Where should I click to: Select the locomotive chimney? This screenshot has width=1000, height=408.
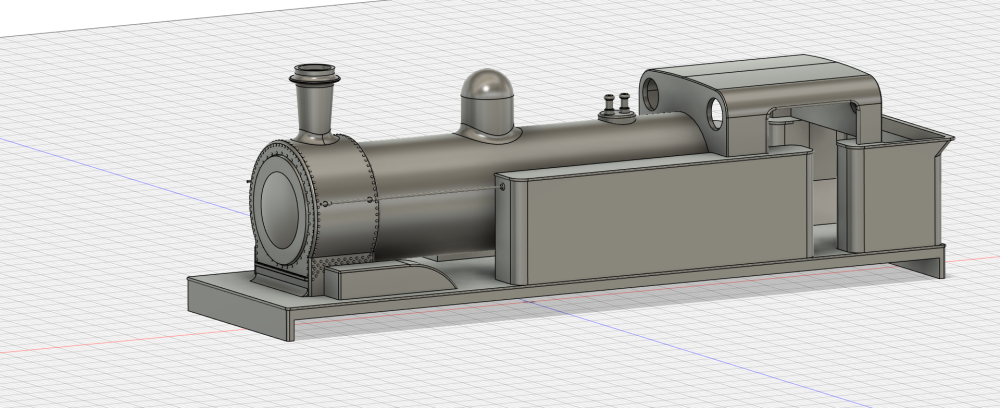click(314, 104)
